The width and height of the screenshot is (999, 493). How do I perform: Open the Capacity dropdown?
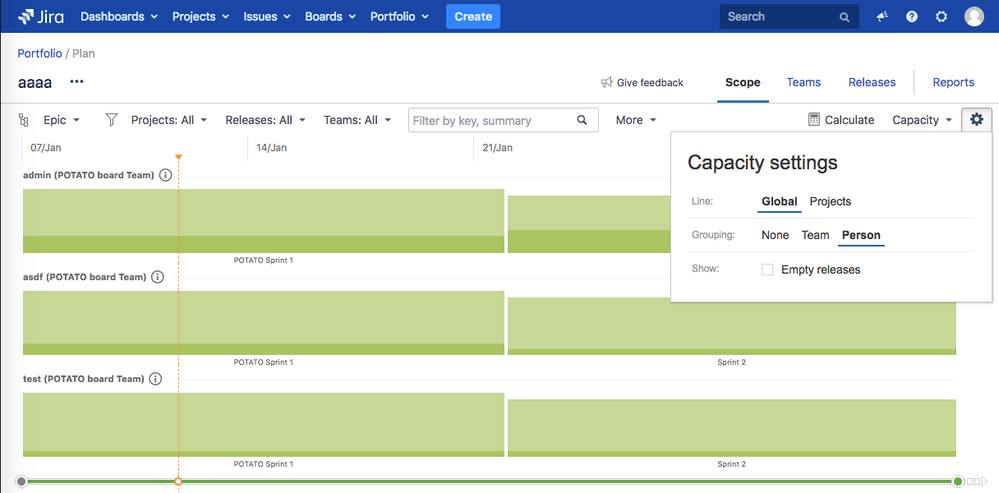pos(922,120)
